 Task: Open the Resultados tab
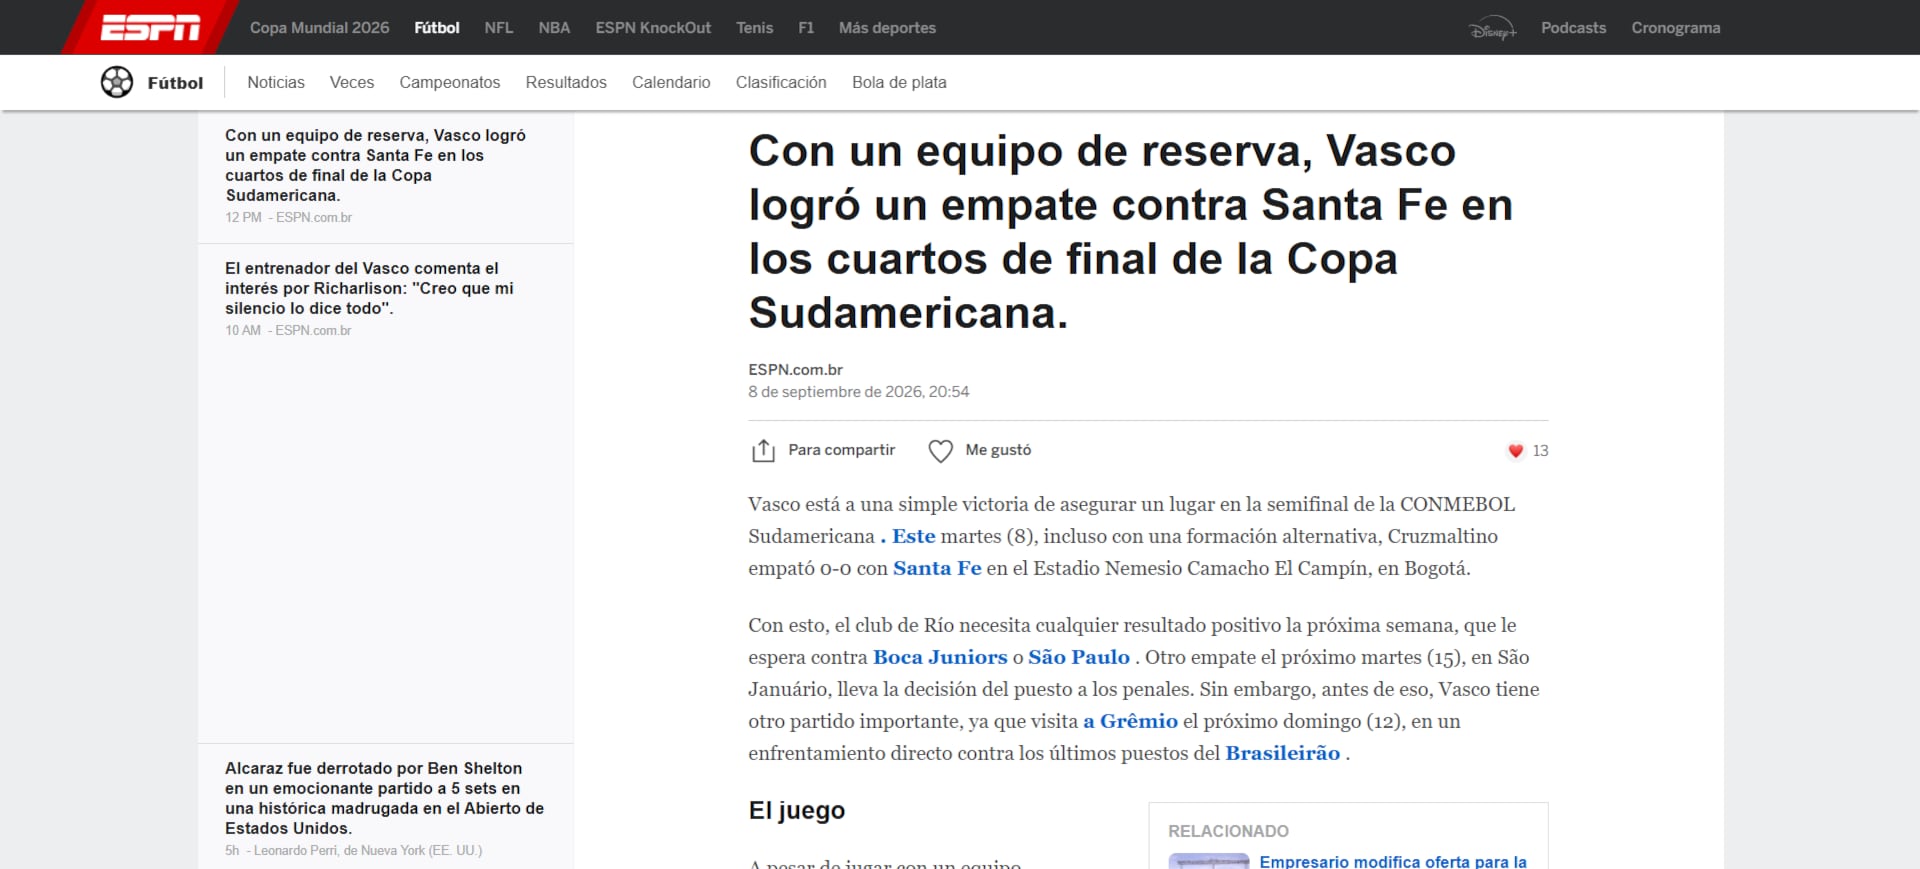[566, 82]
